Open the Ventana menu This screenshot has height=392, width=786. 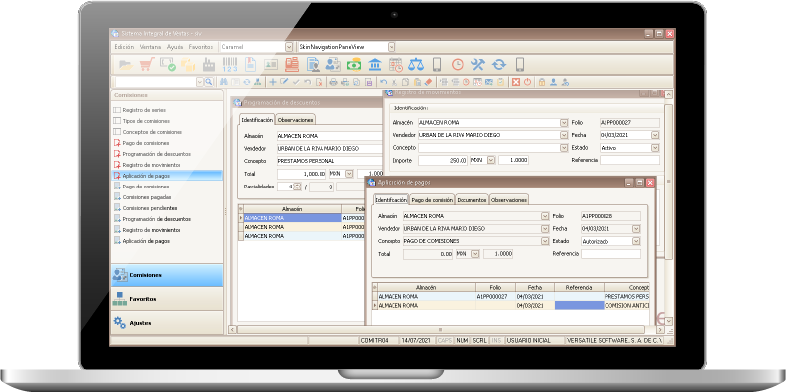pyautogui.click(x=150, y=47)
